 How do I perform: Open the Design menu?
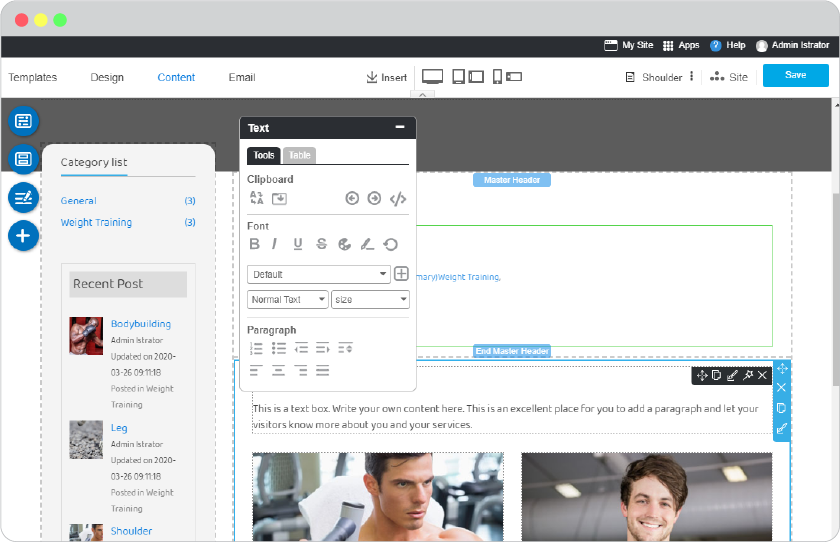click(x=107, y=77)
